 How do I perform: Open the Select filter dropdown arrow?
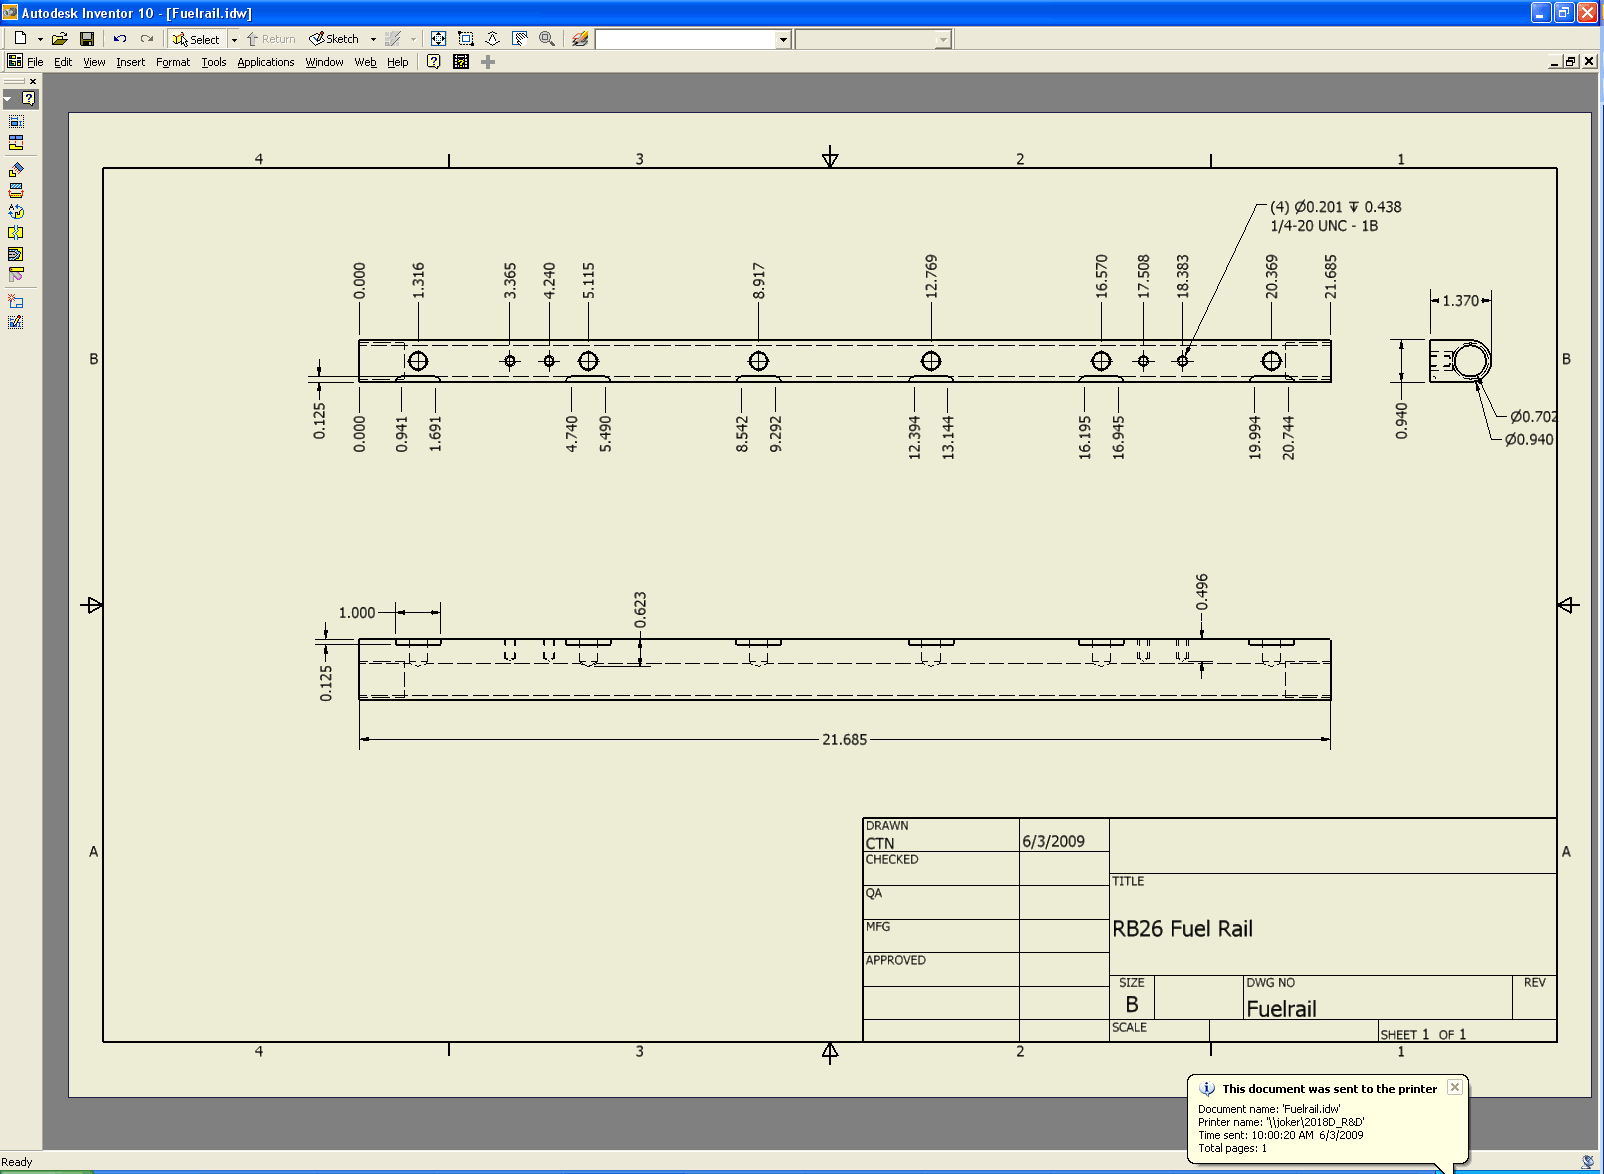coord(234,39)
